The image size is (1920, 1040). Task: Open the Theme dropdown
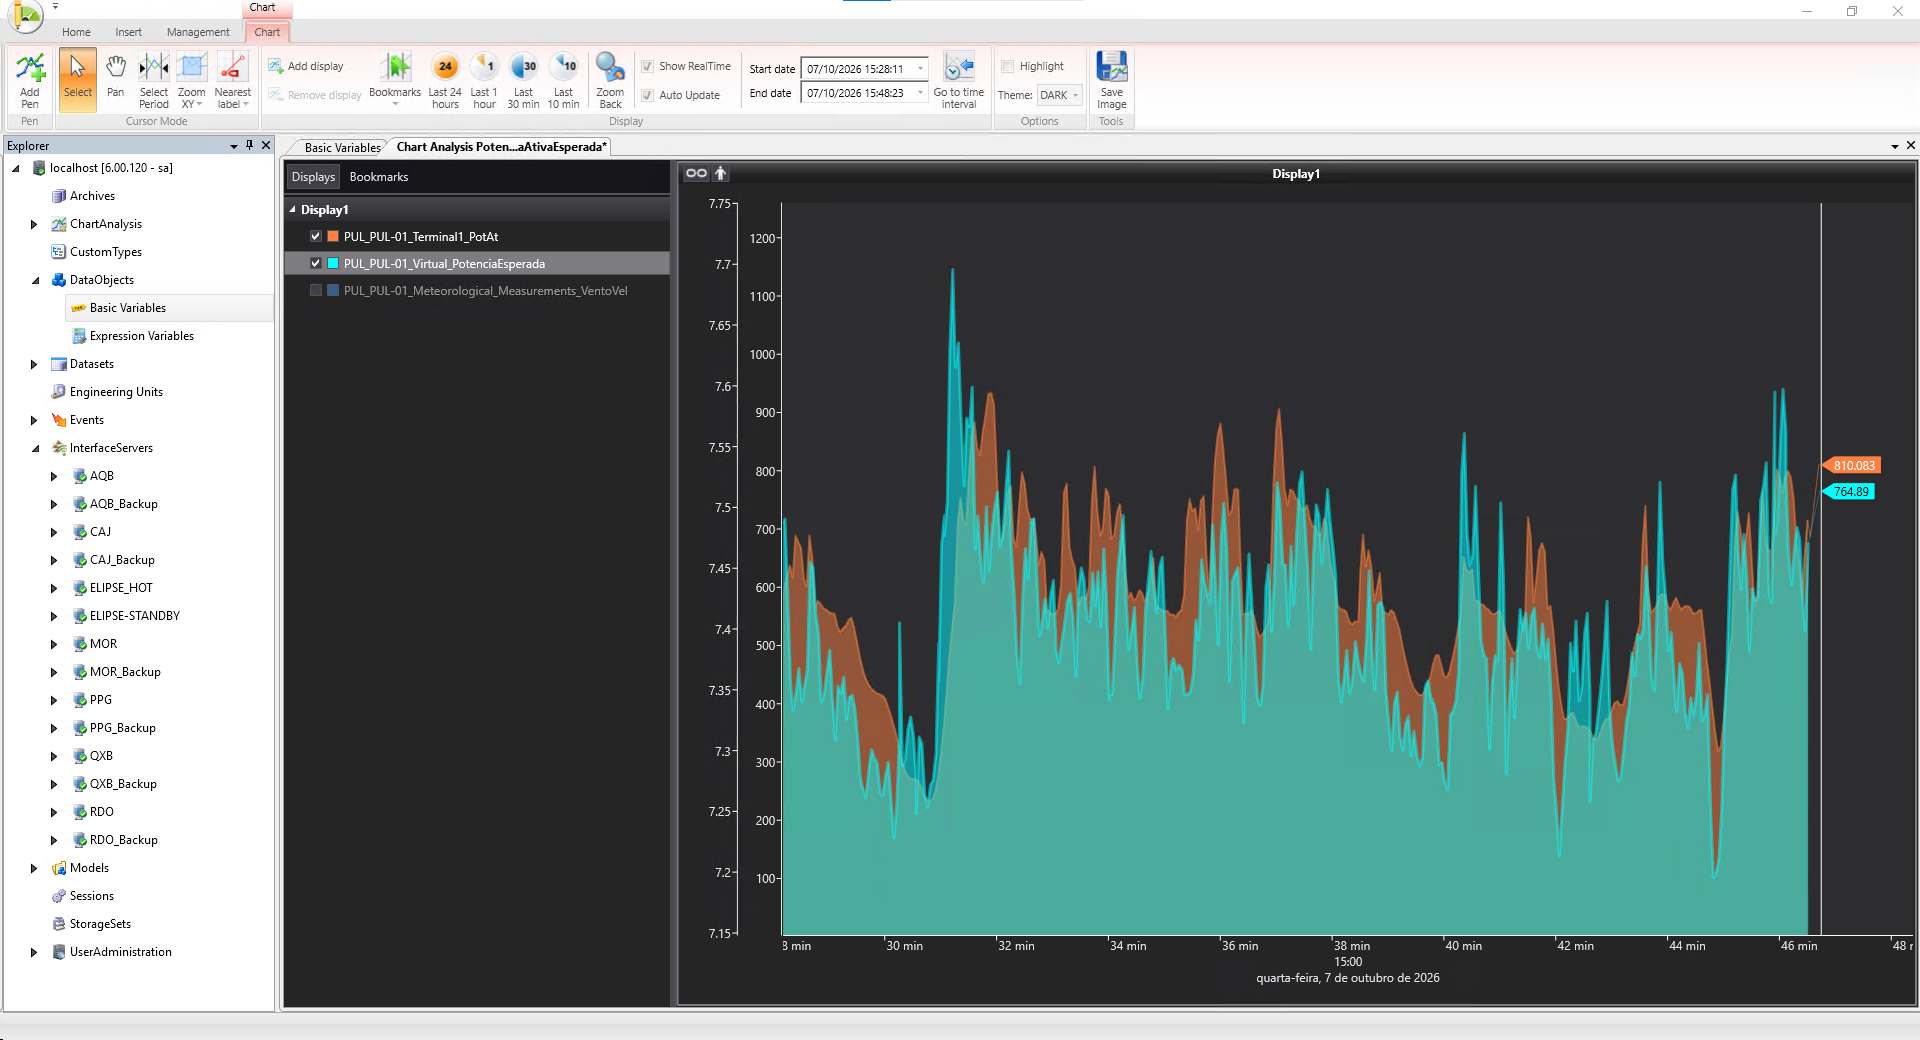click(x=1060, y=95)
